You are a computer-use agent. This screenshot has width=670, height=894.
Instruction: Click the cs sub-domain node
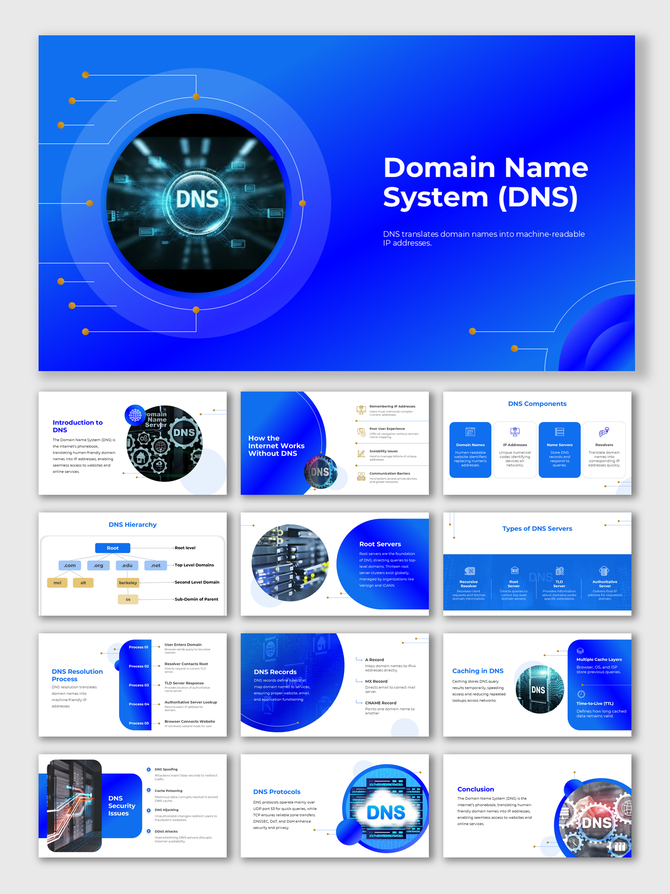128,599
